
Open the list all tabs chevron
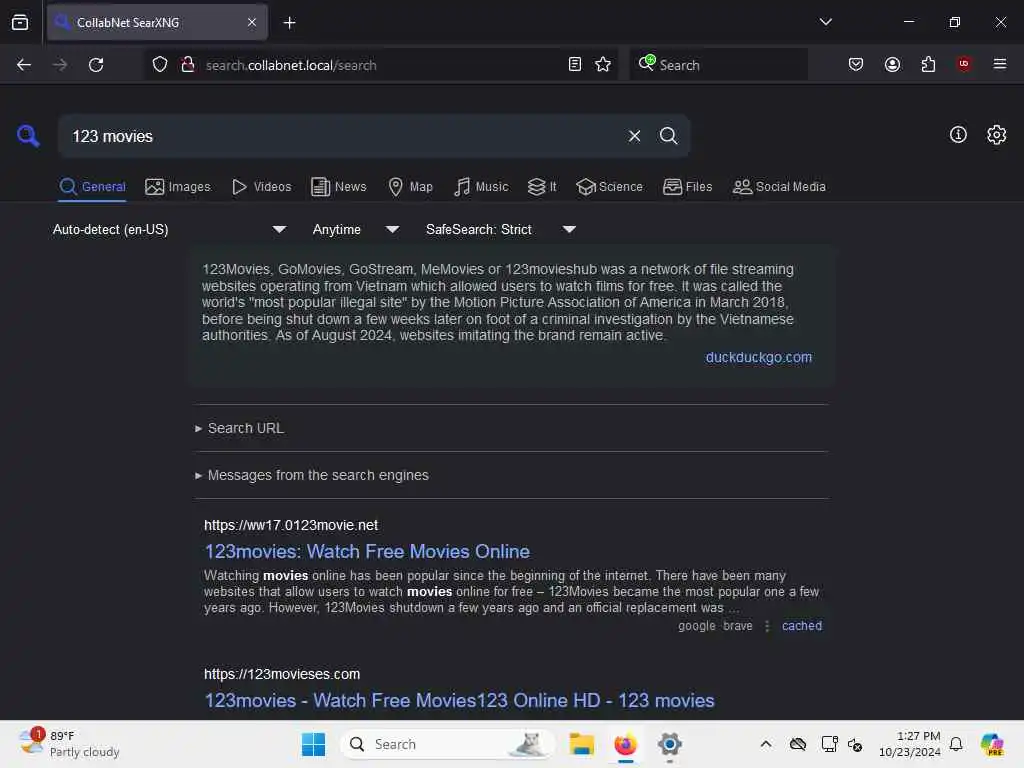(825, 22)
